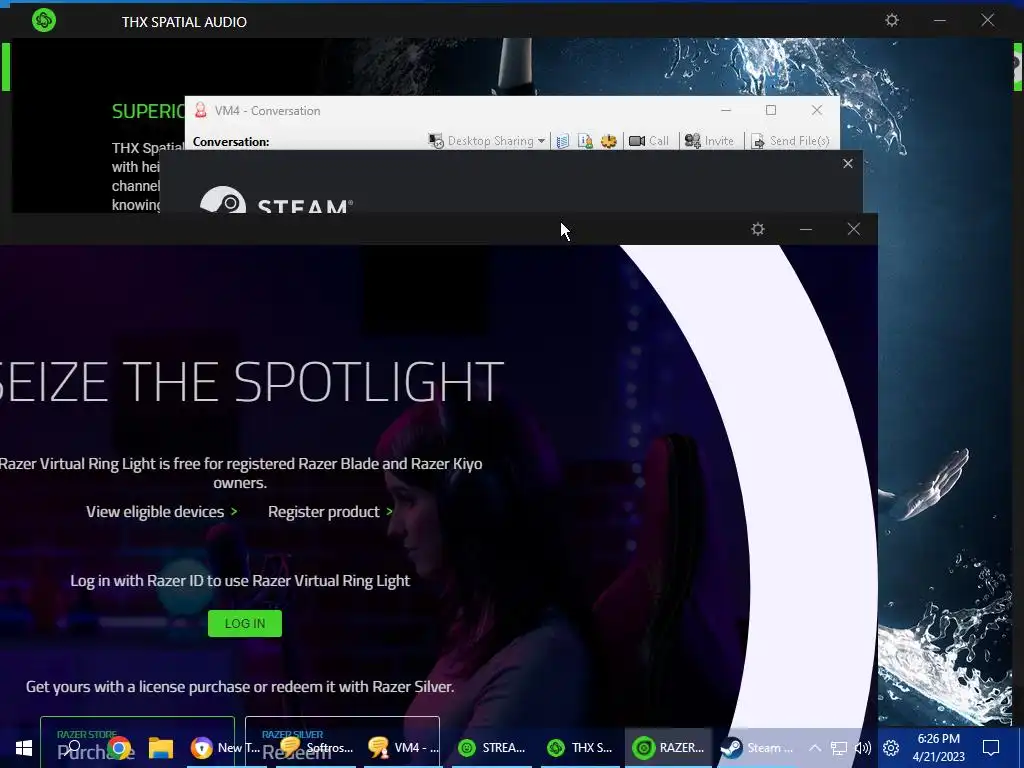The height and width of the screenshot is (768, 1024).
Task: Open the Register product link
Action: [x=330, y=512]
